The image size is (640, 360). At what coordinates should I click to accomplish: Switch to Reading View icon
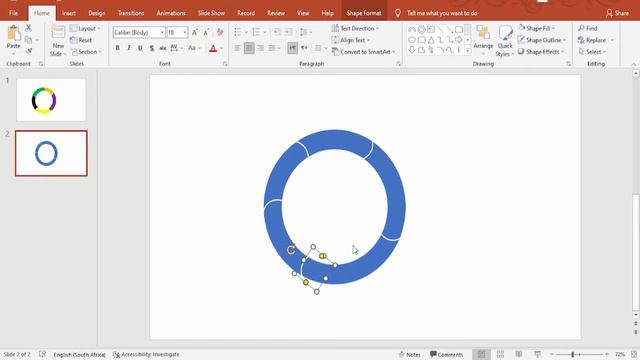[519, 354]
